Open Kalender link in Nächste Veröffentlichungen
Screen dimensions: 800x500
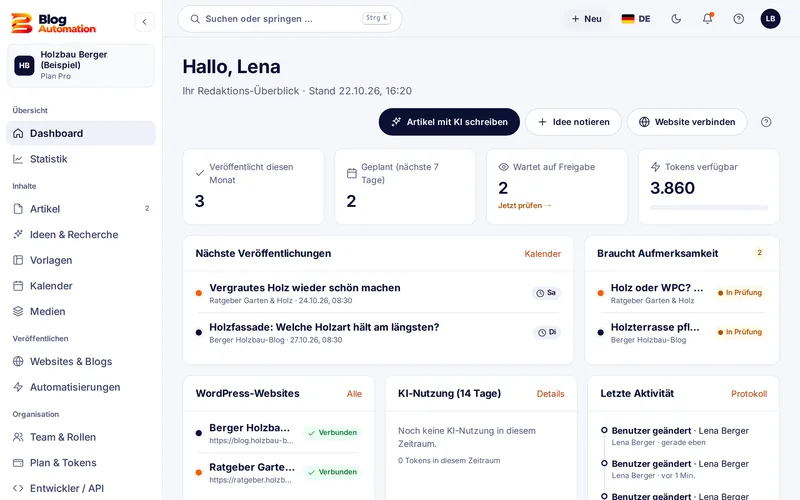click(542, 254)
